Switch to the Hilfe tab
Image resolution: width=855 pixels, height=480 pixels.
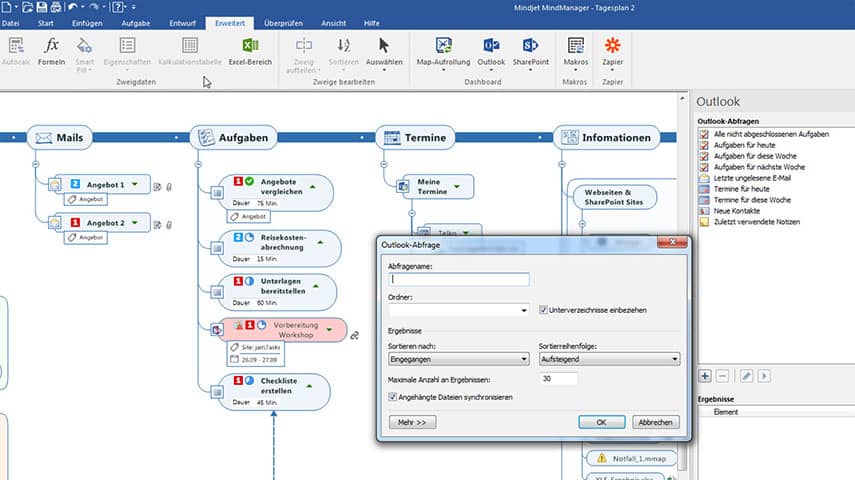click(371, 23)
